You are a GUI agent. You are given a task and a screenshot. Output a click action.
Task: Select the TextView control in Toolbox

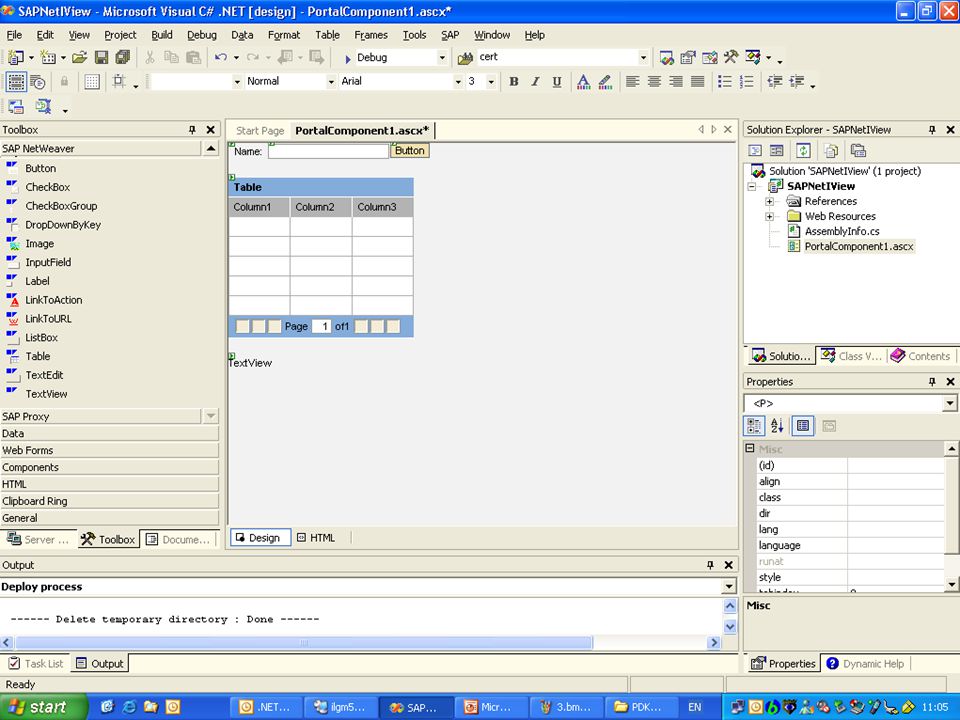(x=46, y=394)
